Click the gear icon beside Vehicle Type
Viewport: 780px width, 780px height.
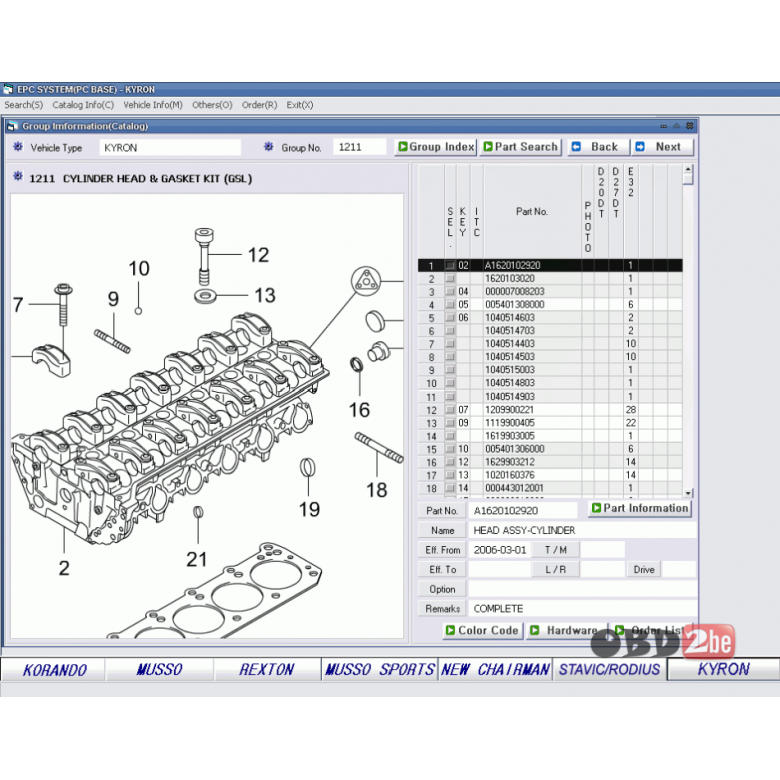click(x=18, y=147)
